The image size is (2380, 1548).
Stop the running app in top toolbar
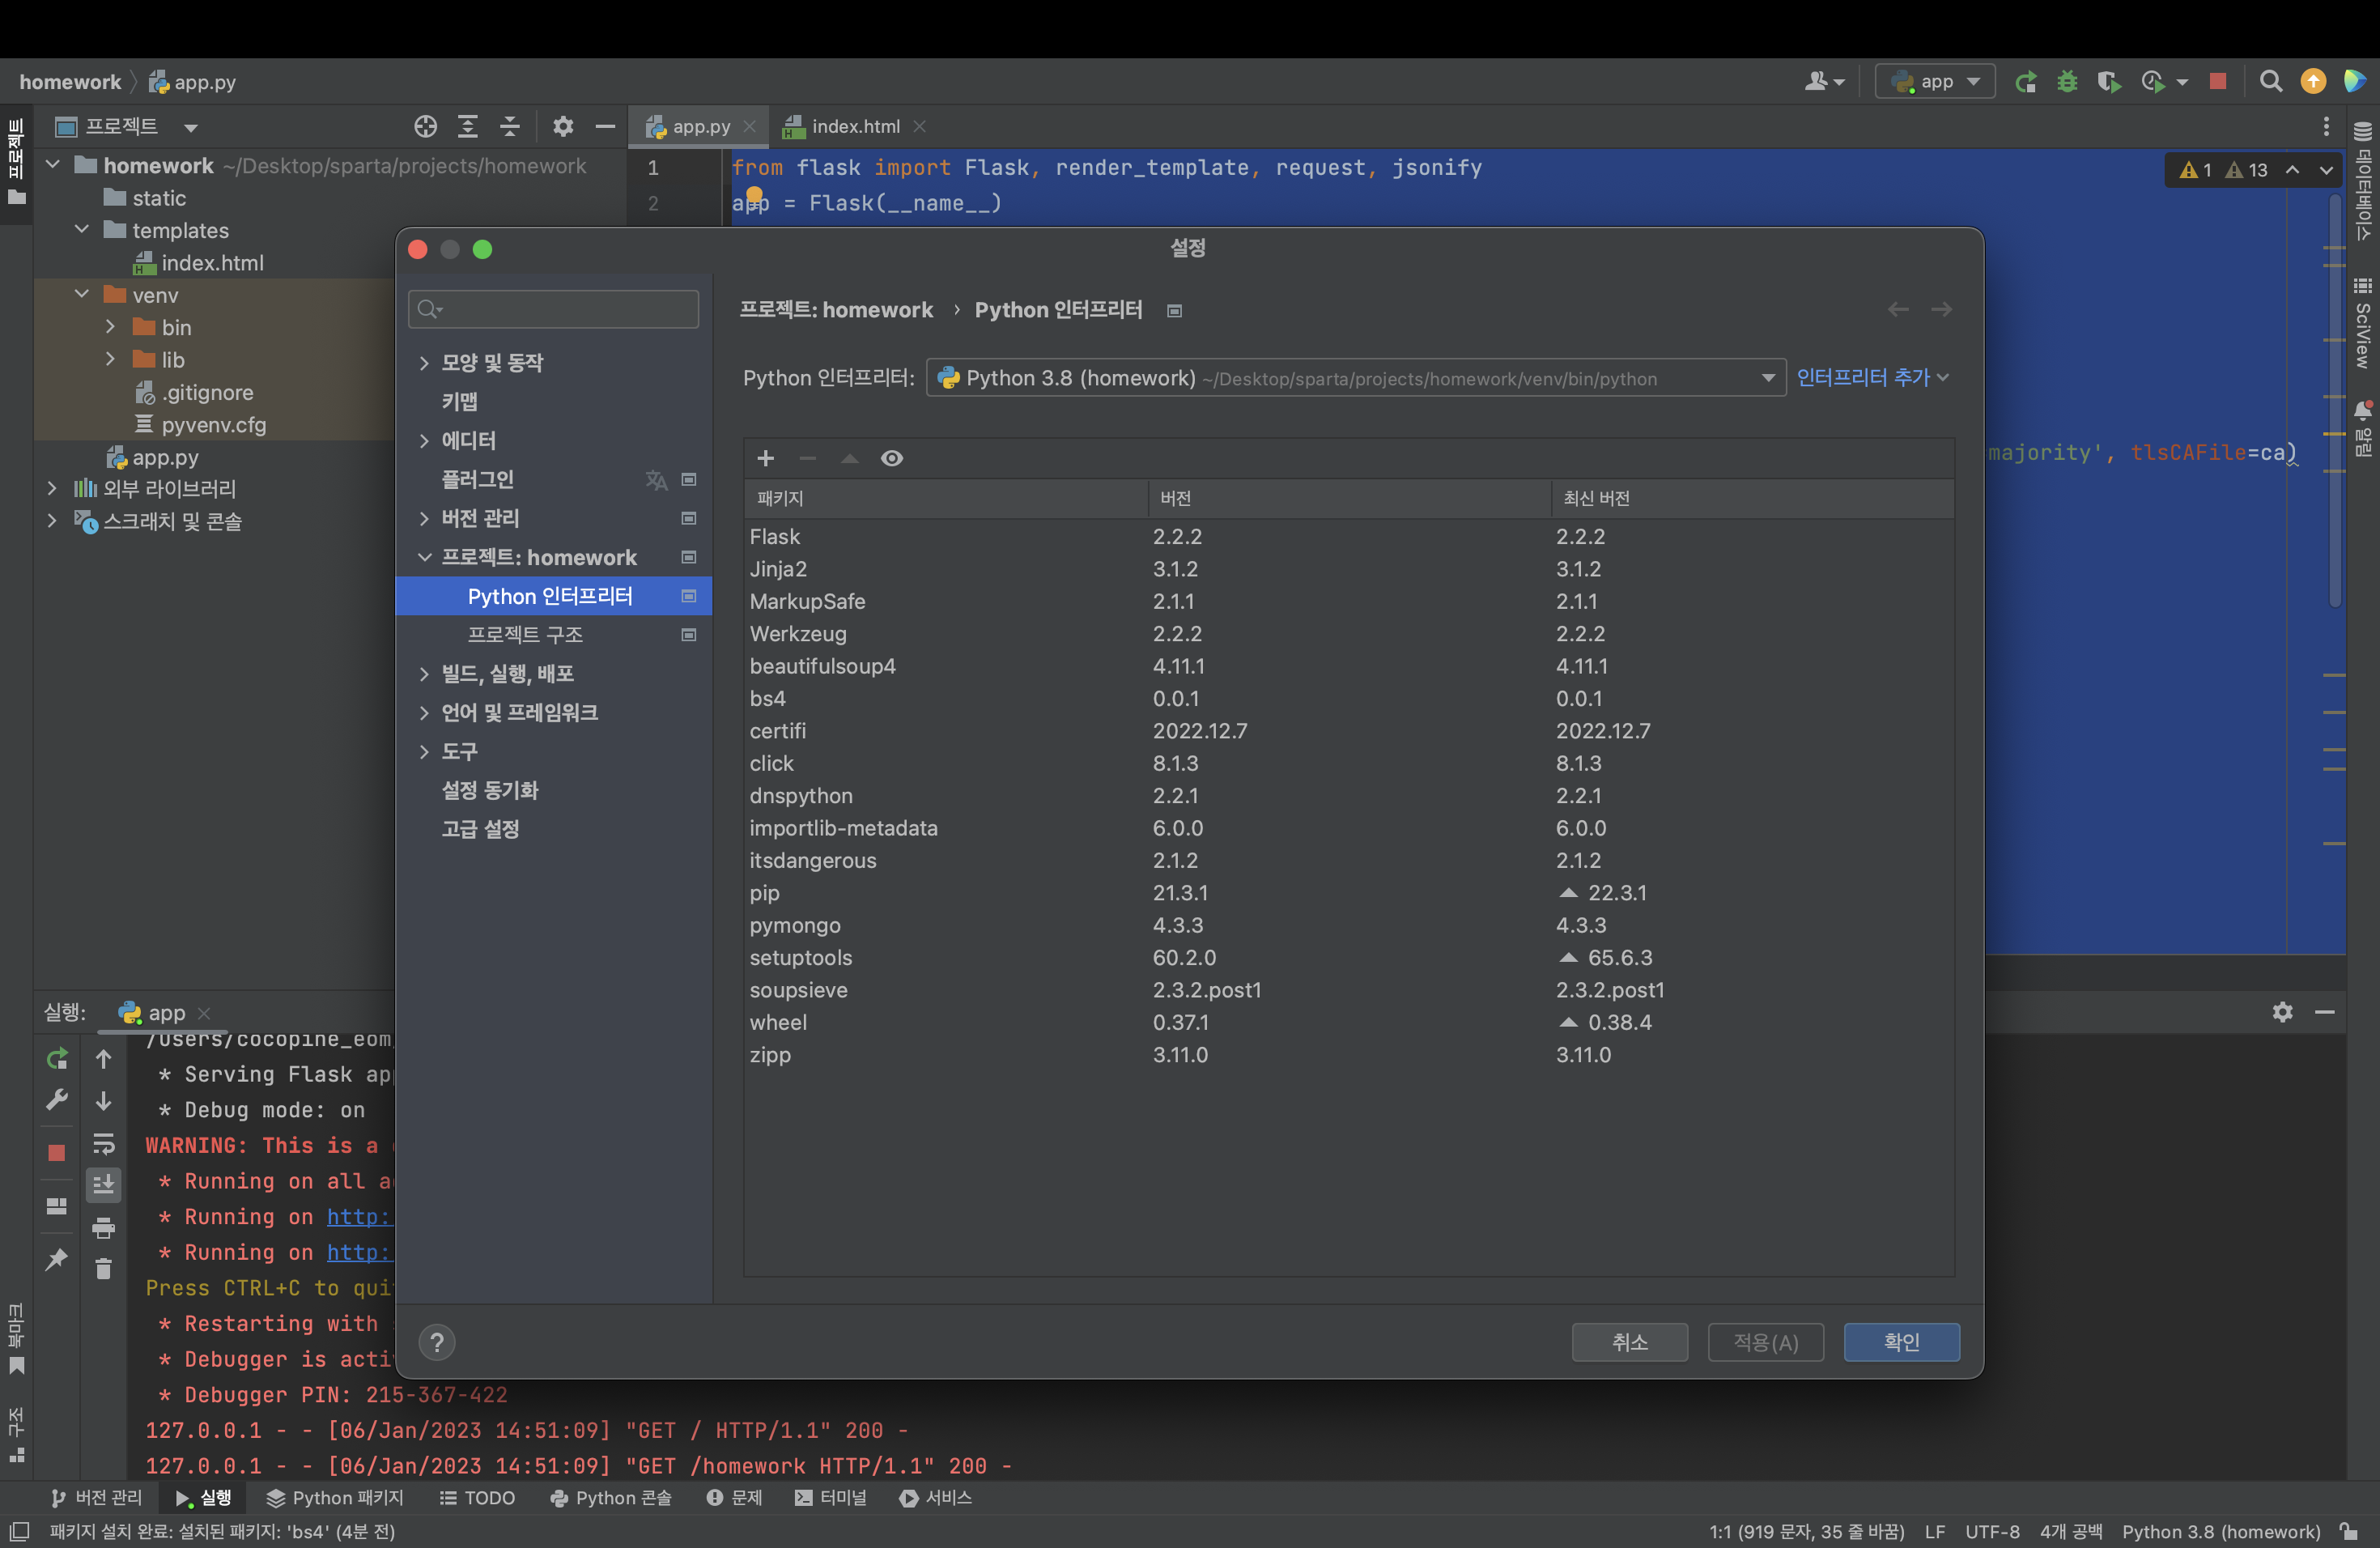click(2218, 82)
